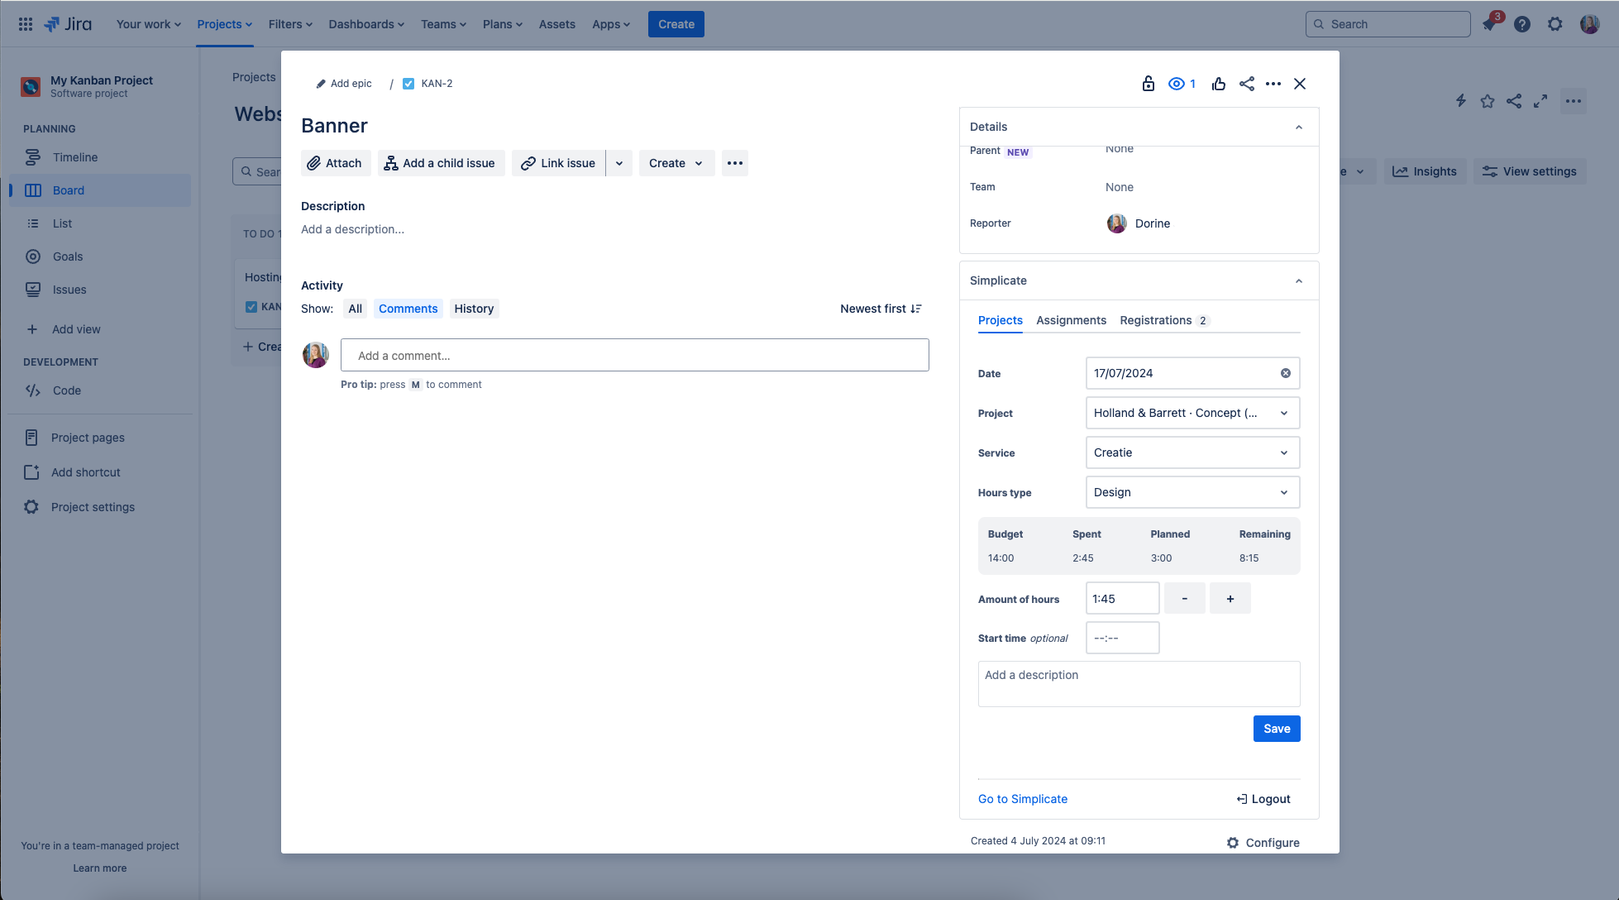The width and height of the screenshot is (1619, 900).
Task: Click the Amount of hours field
Action: pyautogui.click(x=1123, y=599)
